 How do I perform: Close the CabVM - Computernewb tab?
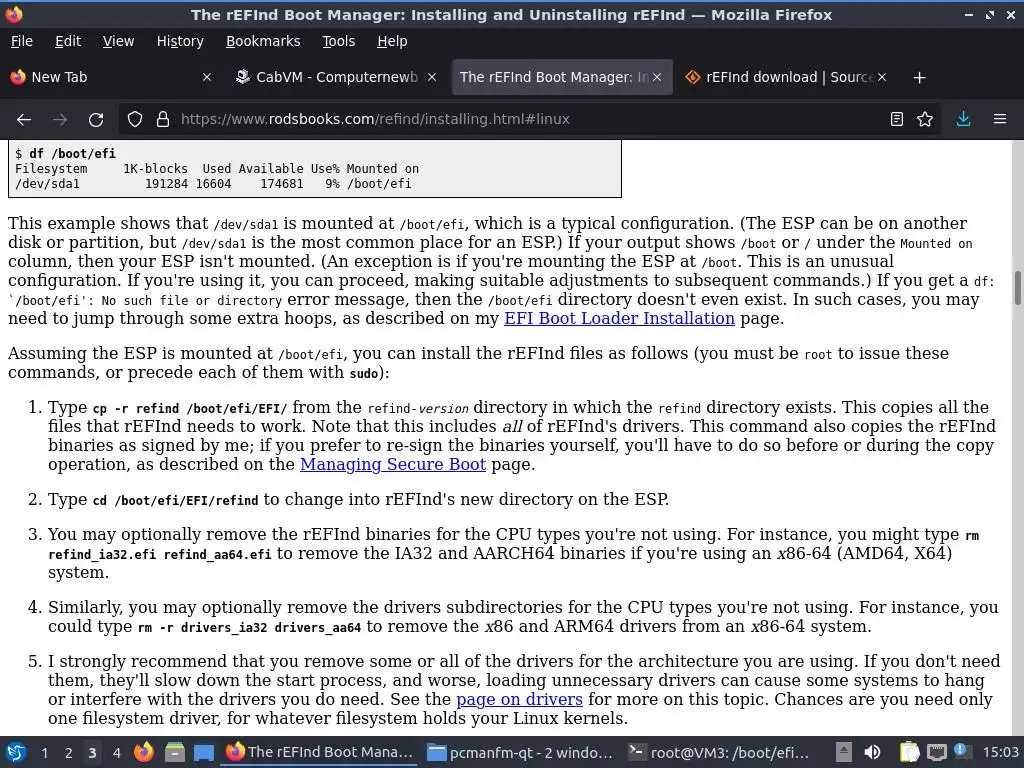pos(432,77)
